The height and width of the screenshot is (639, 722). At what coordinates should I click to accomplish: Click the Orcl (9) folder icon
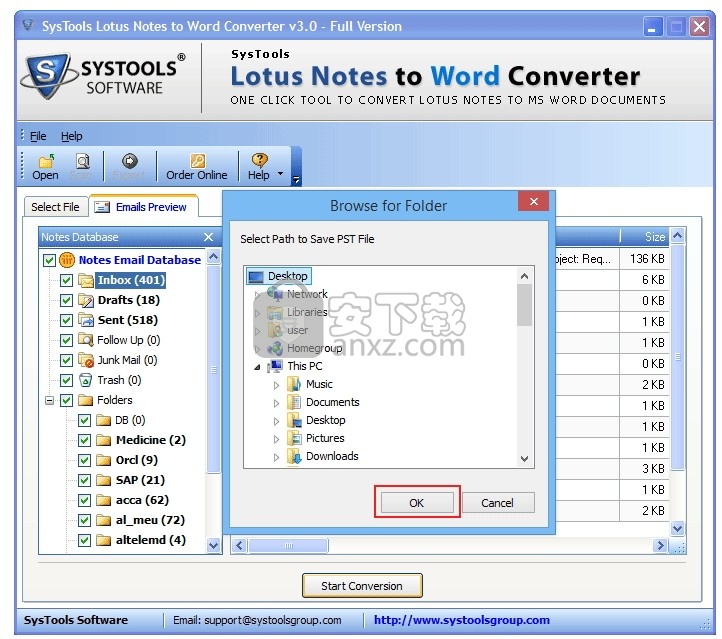(104, 460)
